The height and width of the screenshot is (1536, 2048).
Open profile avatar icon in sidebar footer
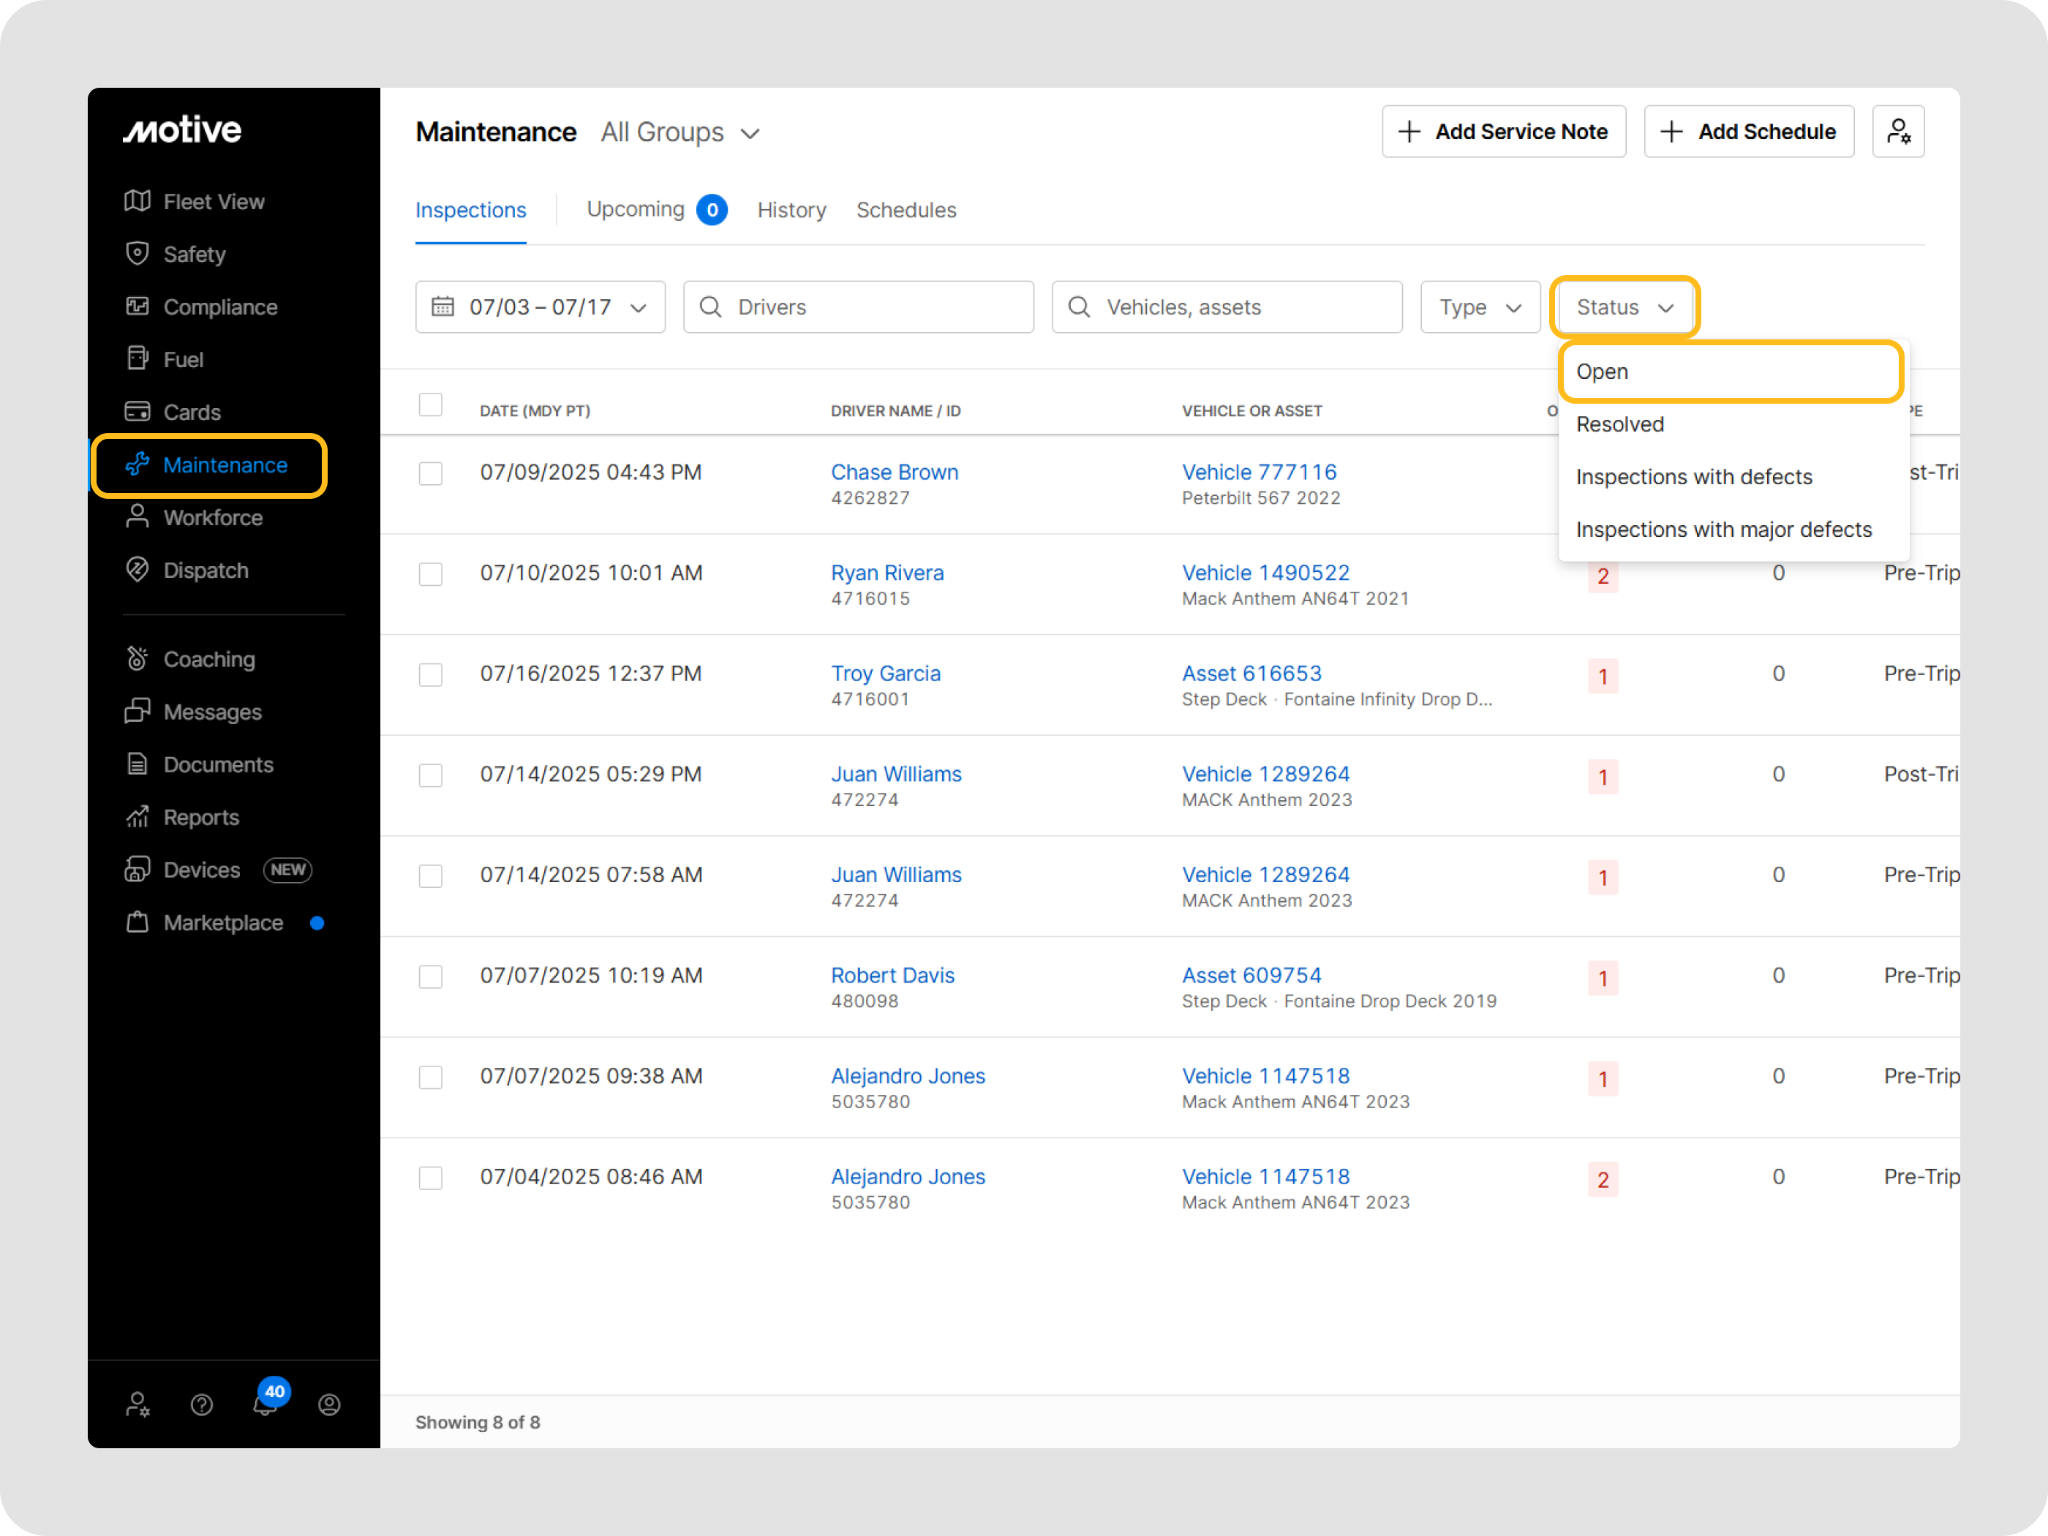point(329,1405)
